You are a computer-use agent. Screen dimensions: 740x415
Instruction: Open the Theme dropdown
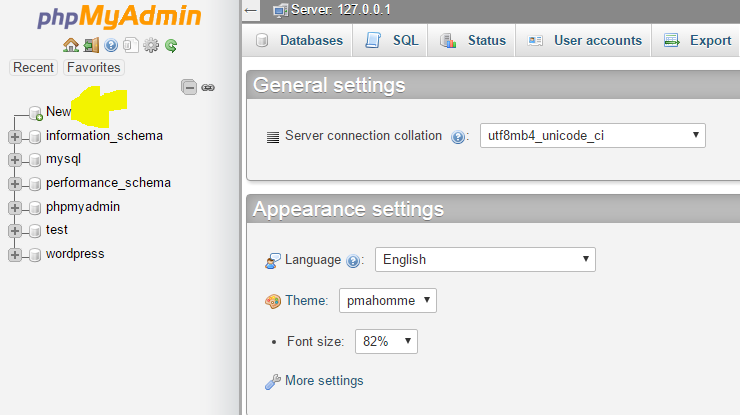387,300
